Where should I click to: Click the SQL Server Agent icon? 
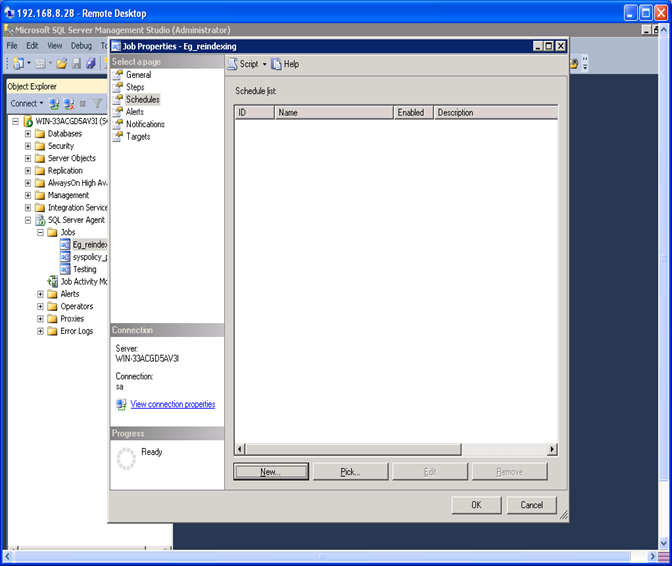click(x=40, y=220)
